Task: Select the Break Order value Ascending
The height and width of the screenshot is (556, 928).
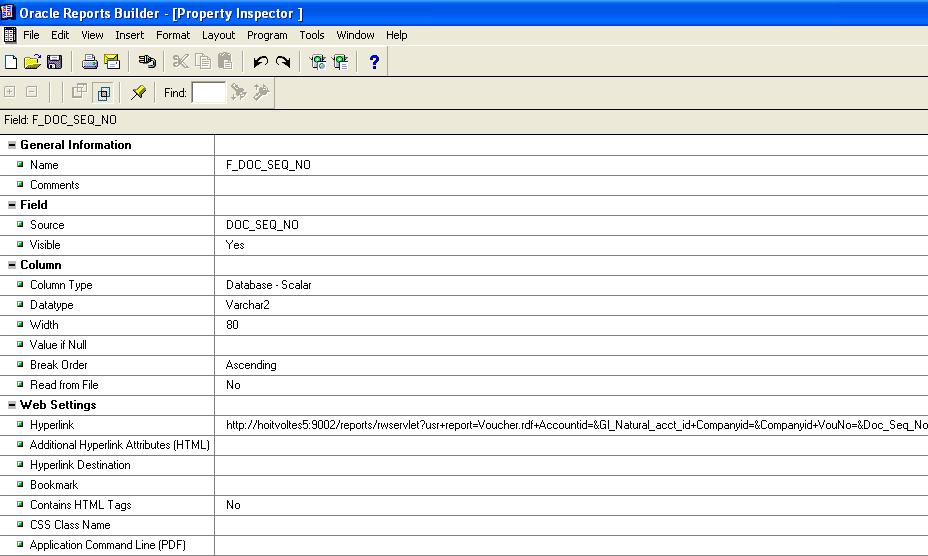Action: click(x=251, y=365)
